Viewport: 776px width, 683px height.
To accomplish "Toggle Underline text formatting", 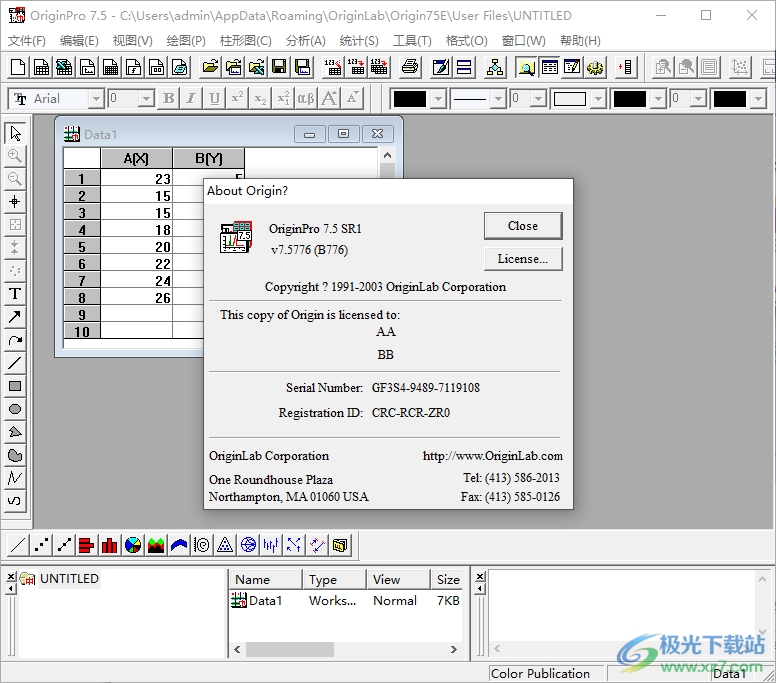I will click(x=214, y=98).
